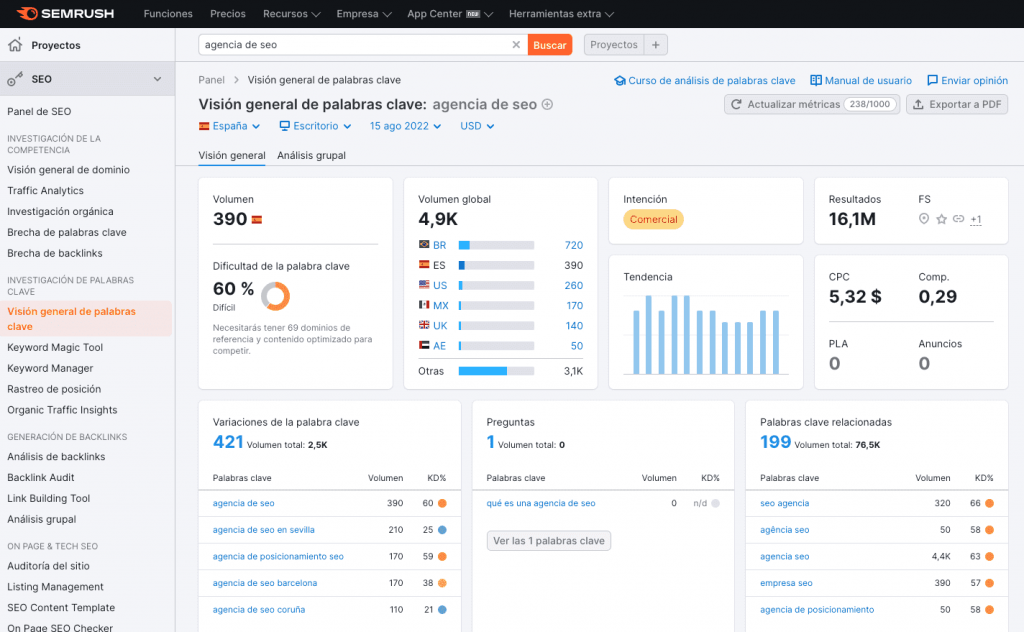Click orange KD dot for agencia de seo
1024x632 pixels.
(x=442, y=503)
